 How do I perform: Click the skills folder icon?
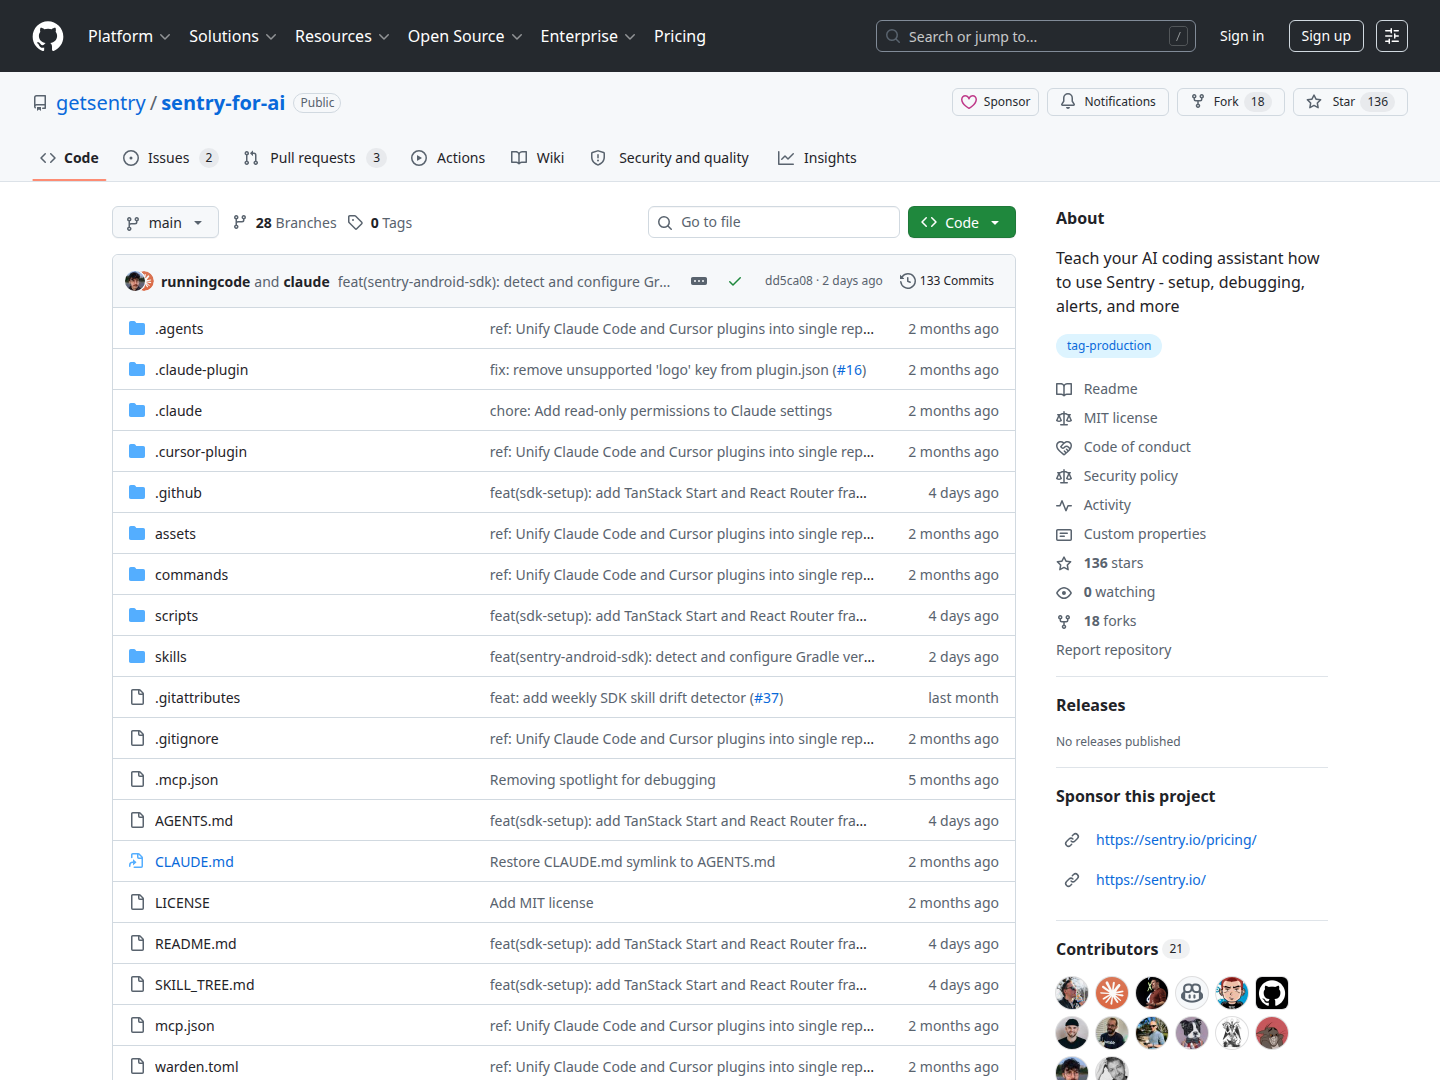point(137,656)
